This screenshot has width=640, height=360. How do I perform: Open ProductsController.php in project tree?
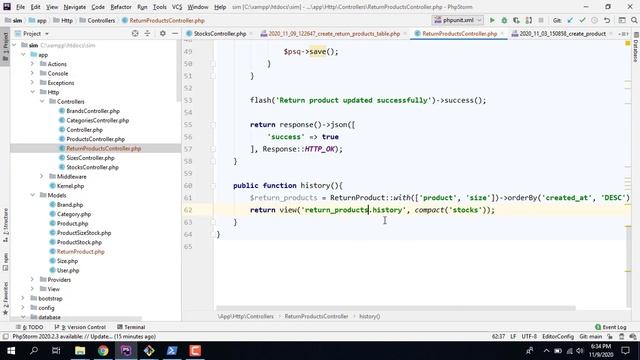point(96,139)
